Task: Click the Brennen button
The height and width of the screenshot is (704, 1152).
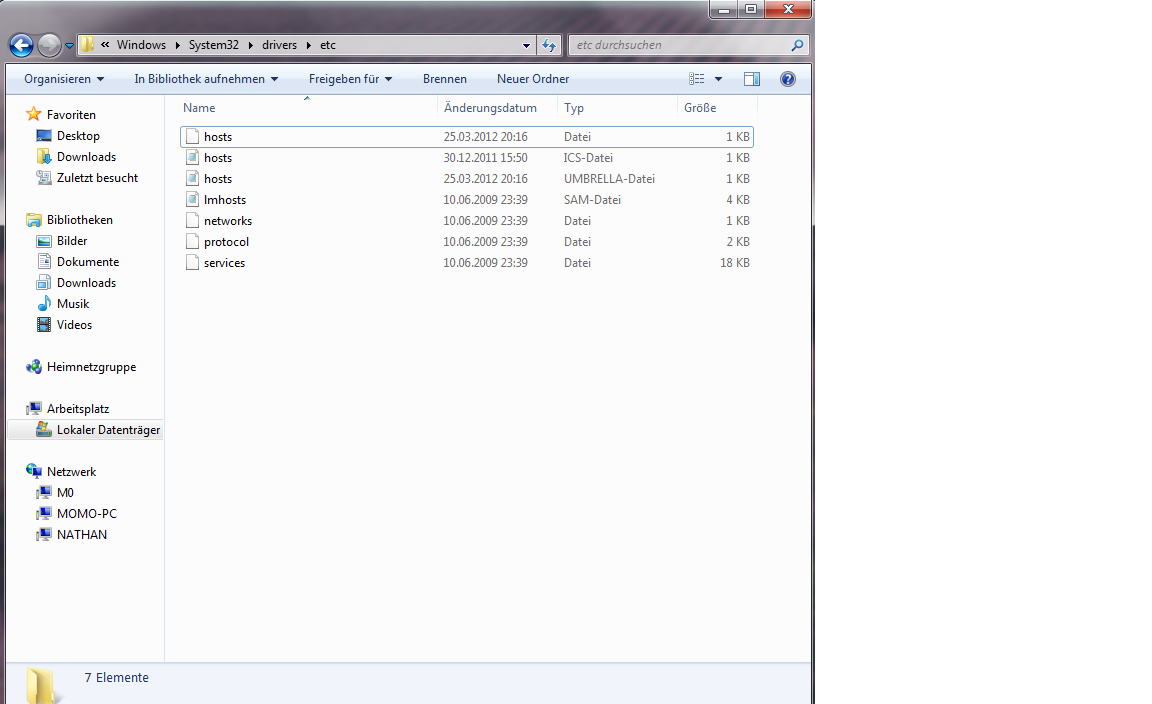Action: point(444,79)
